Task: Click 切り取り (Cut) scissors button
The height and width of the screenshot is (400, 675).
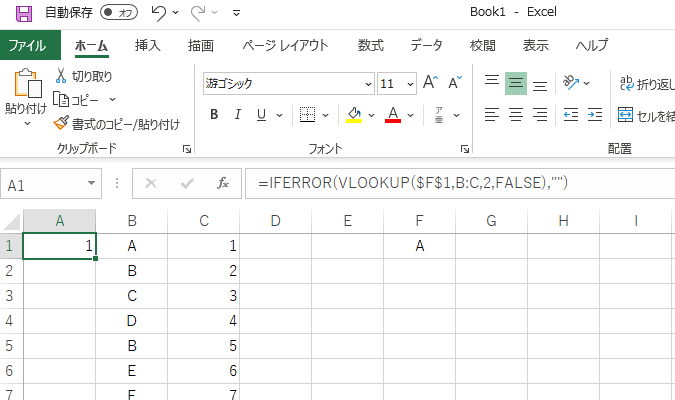Action: 84,76
